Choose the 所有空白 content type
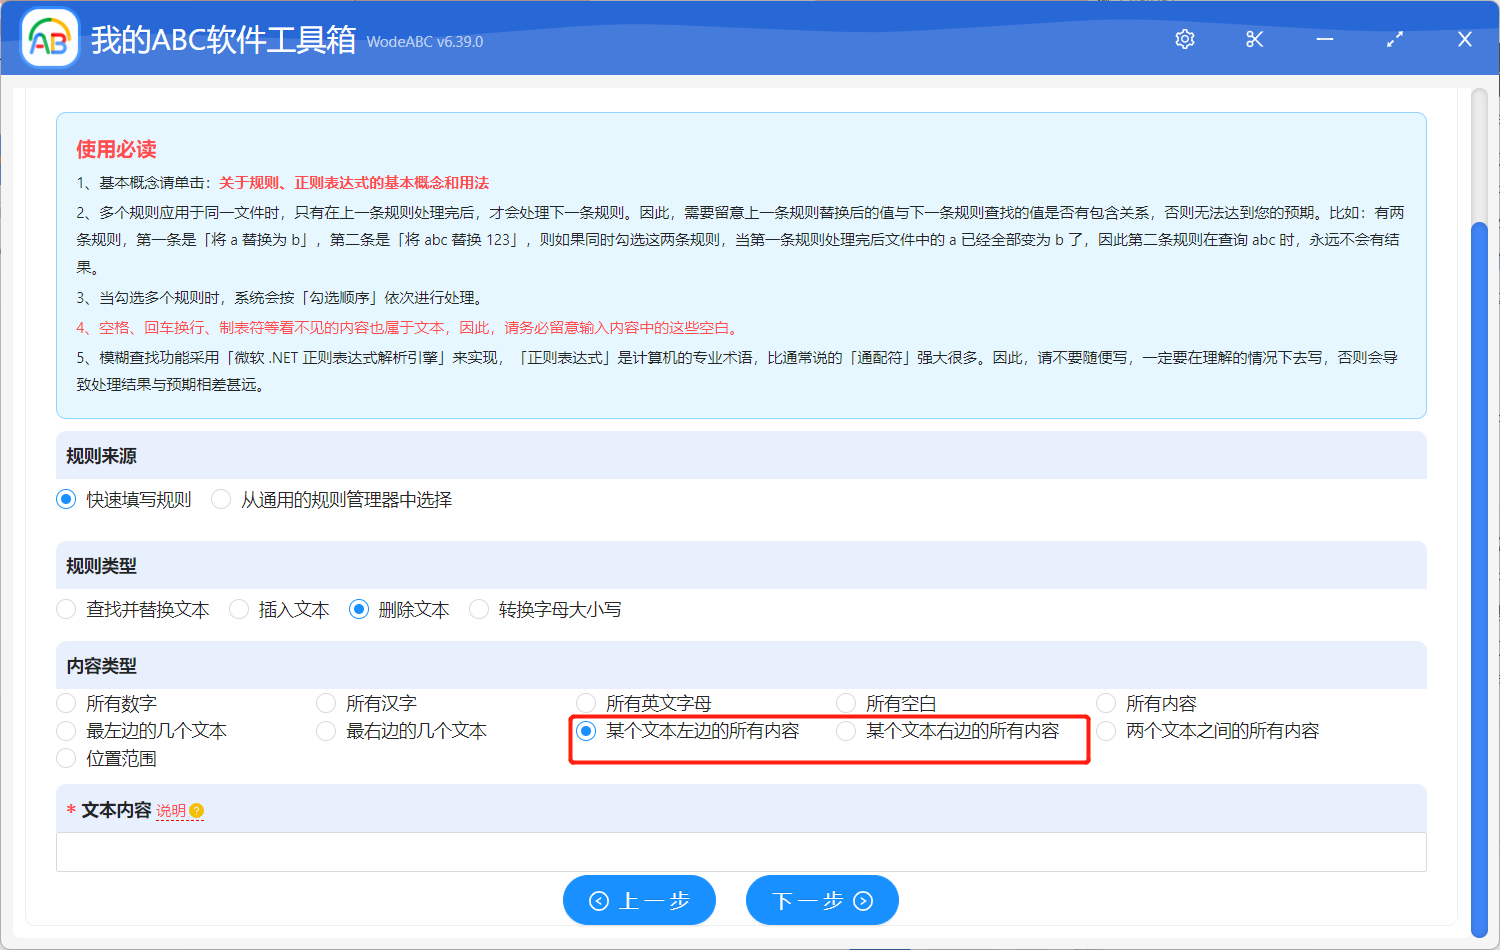This screenshot has height=950, width=1500. click(847, 704)
